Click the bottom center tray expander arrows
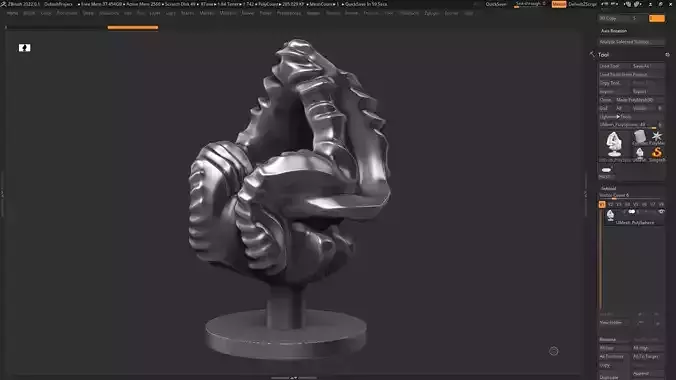The height and width of the screenshot is (380, 676). [294, 377]
